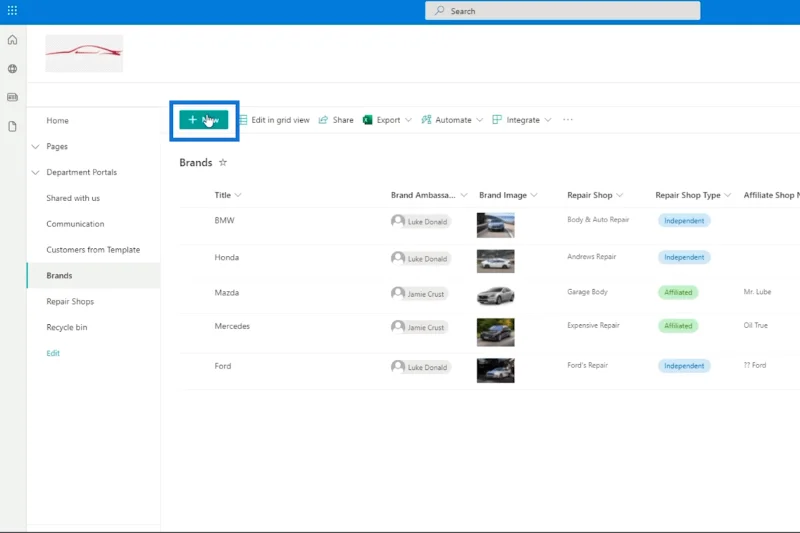Click the Home icon in left rail
The height and width of the screenshot is (533, 800).
[x=12, y=40]
